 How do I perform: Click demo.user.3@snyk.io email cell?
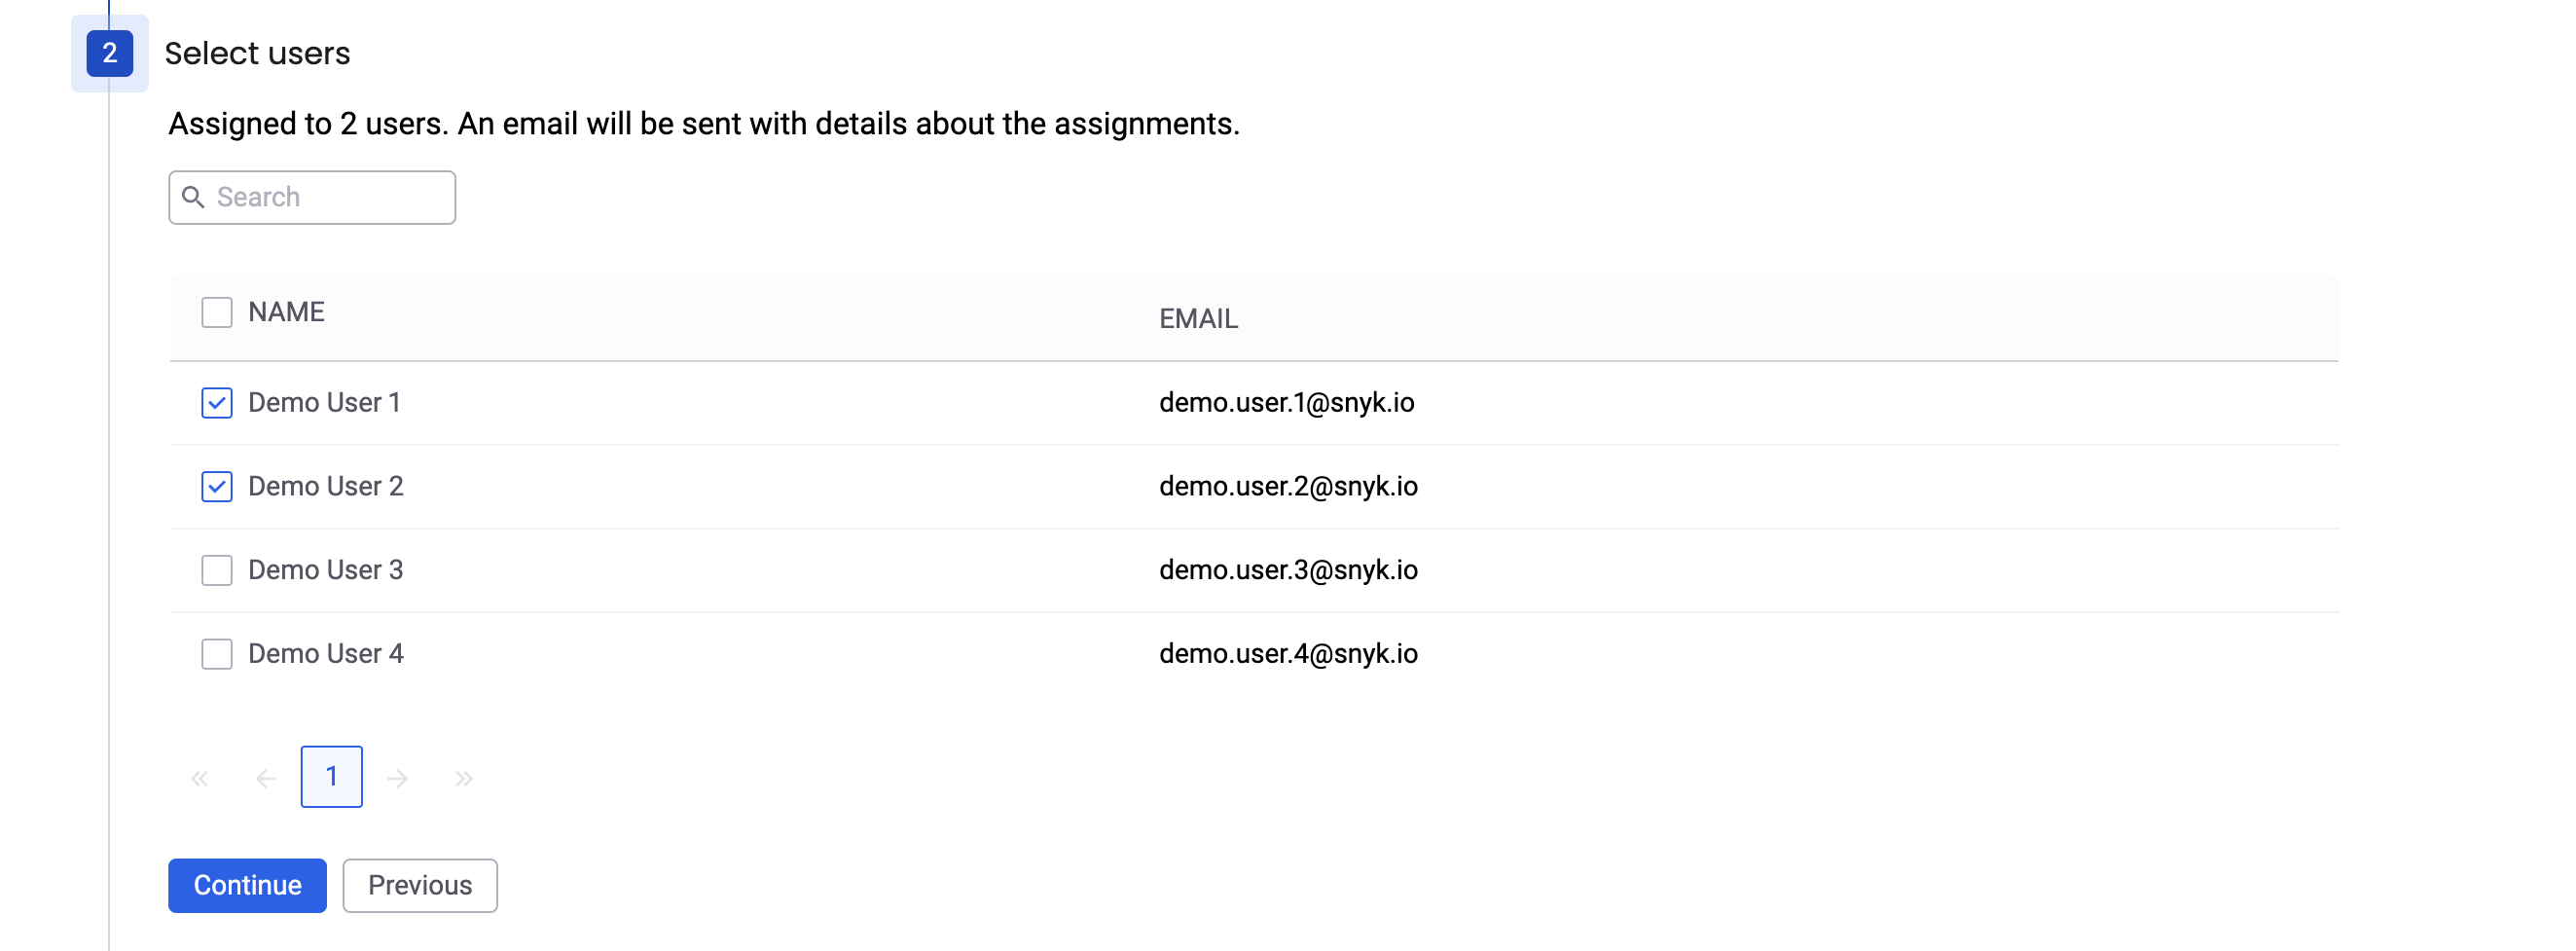coord(1288,570)
